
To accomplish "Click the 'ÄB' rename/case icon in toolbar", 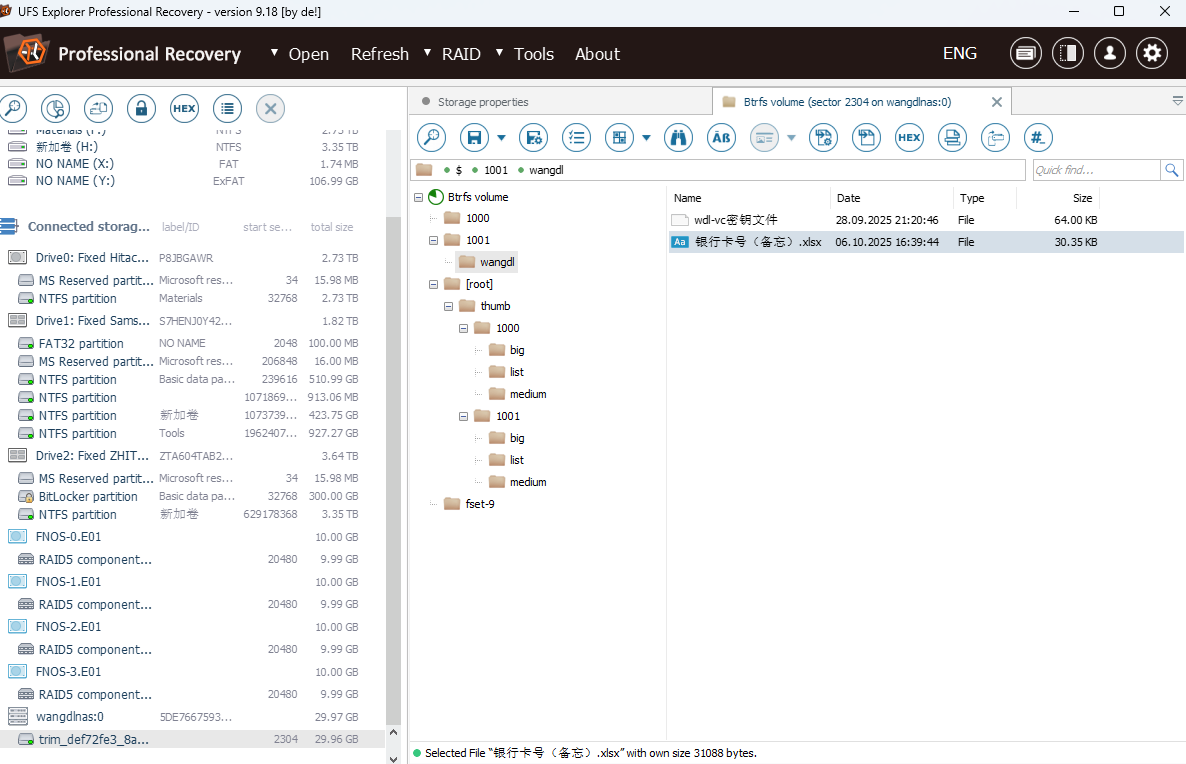I will (722, 138).
